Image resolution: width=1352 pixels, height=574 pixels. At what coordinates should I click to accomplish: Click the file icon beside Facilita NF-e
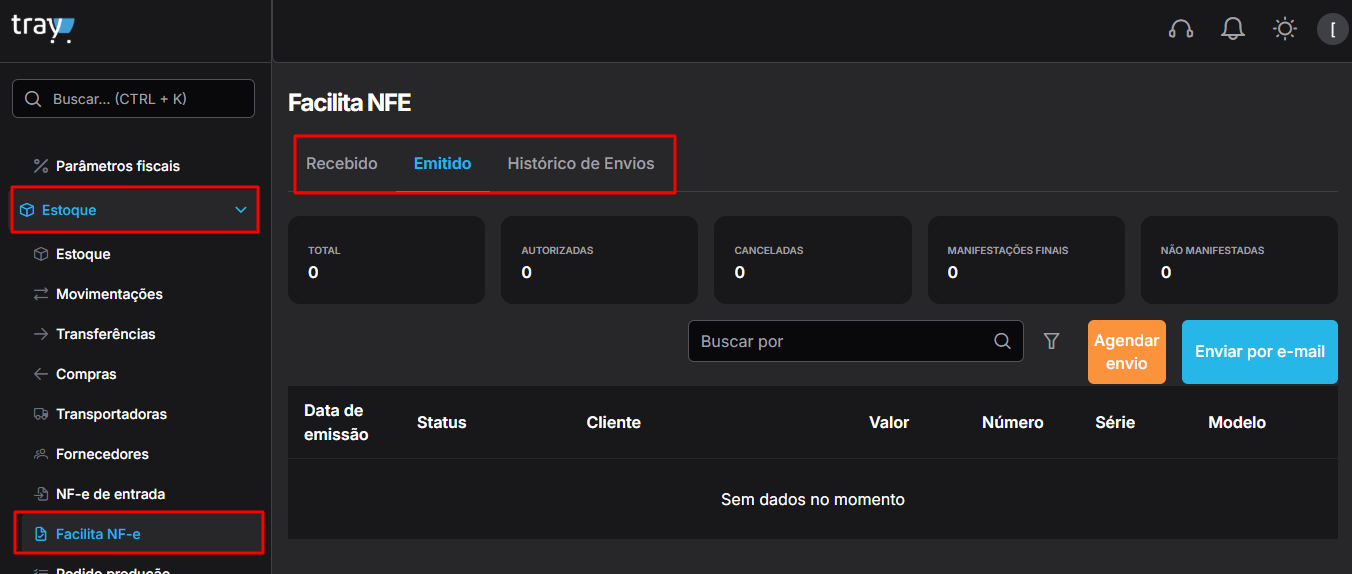tap(41, 534)
